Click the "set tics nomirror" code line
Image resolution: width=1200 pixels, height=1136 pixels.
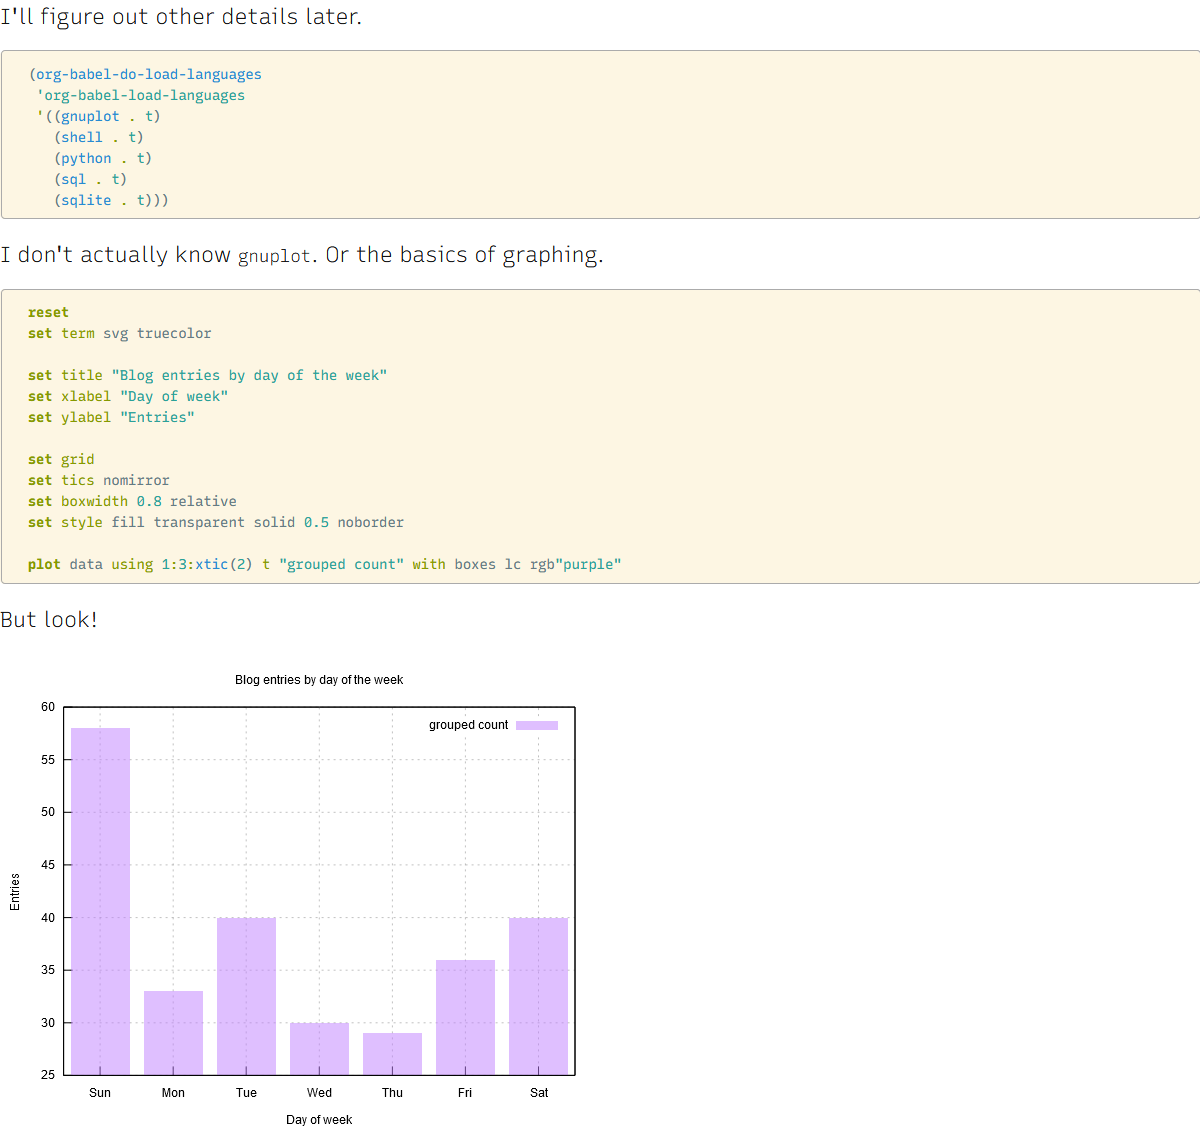[x=99, y=480]
